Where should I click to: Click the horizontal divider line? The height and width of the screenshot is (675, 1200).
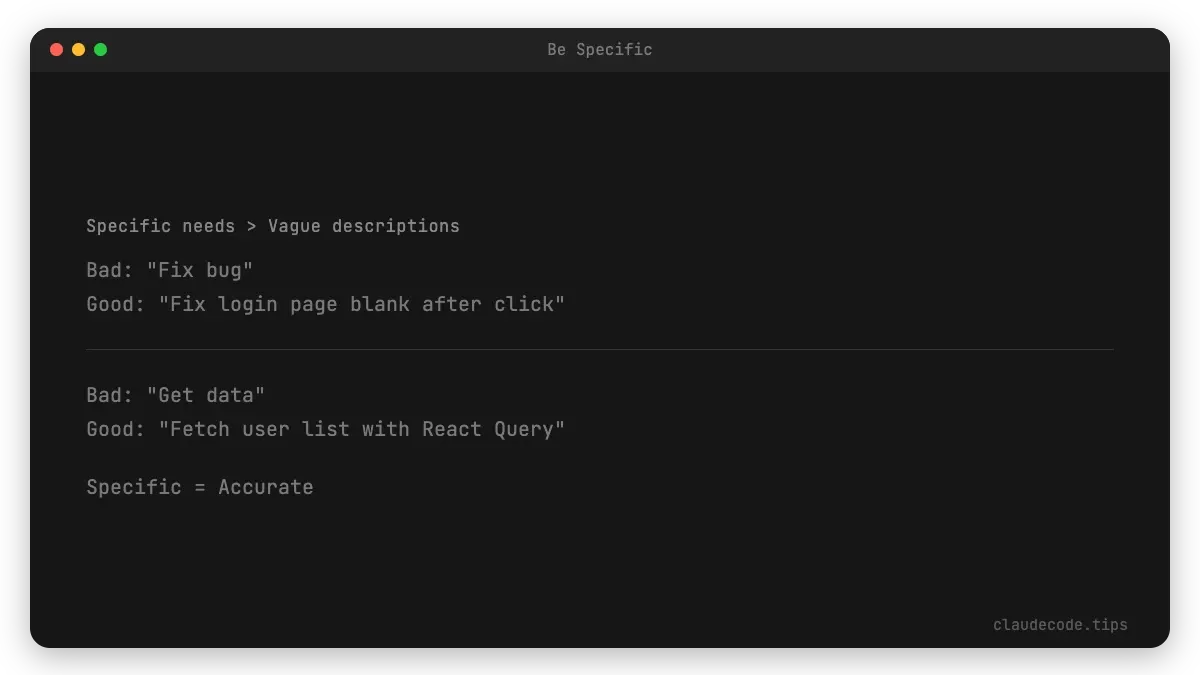(x=600, y=350)
